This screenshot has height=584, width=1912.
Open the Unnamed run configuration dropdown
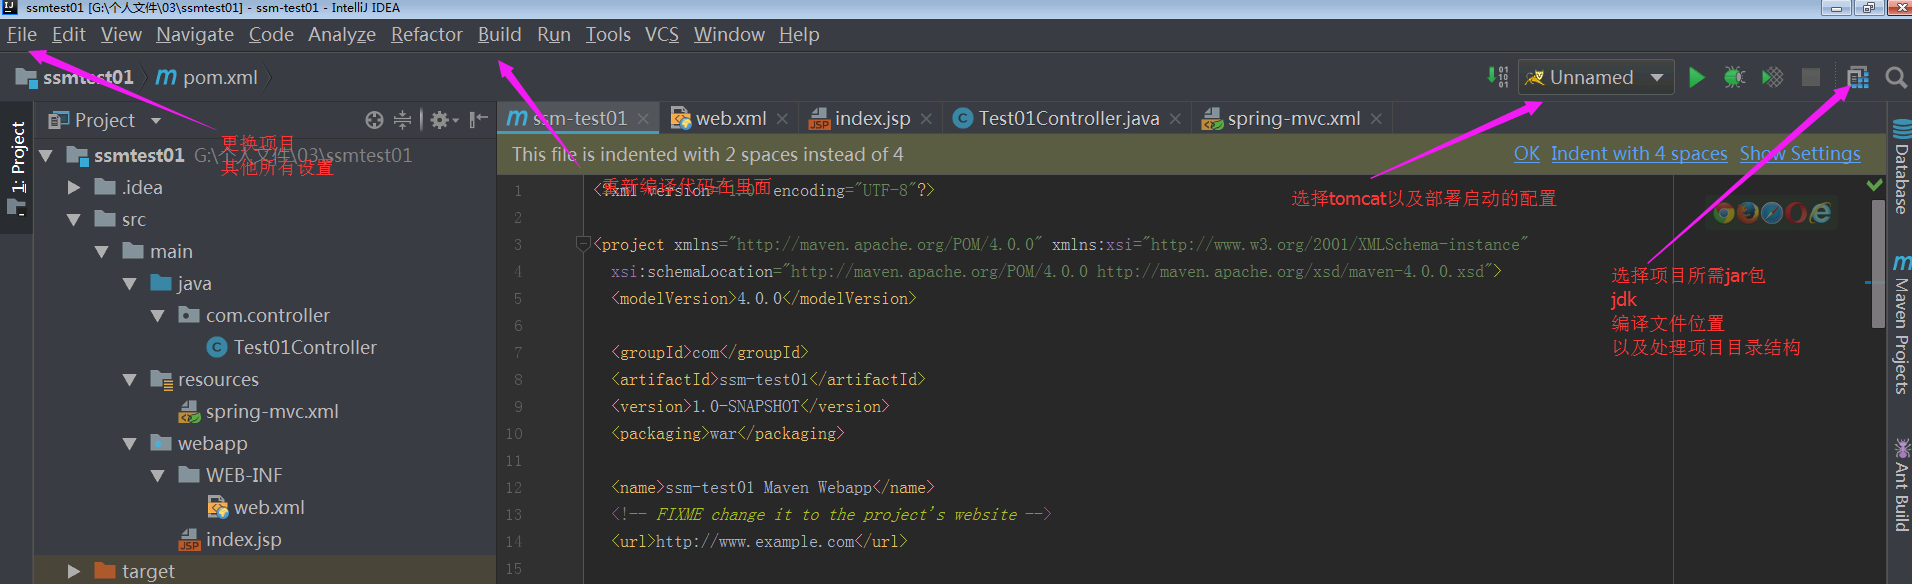coord(1596,77)
